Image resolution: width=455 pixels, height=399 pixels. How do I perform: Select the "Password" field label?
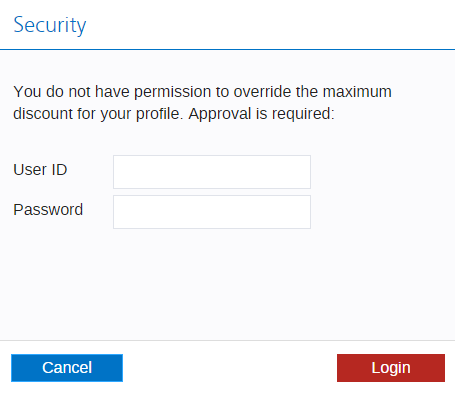coord(48,210)
